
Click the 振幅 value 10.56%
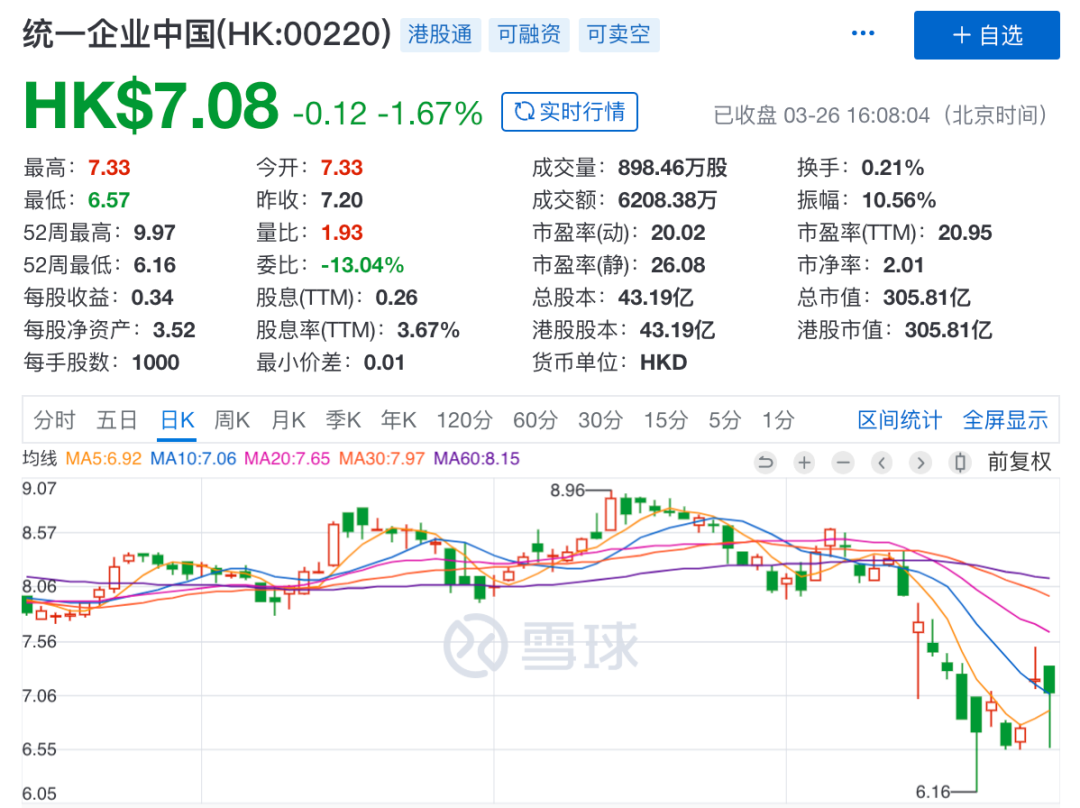coord(899,200)
